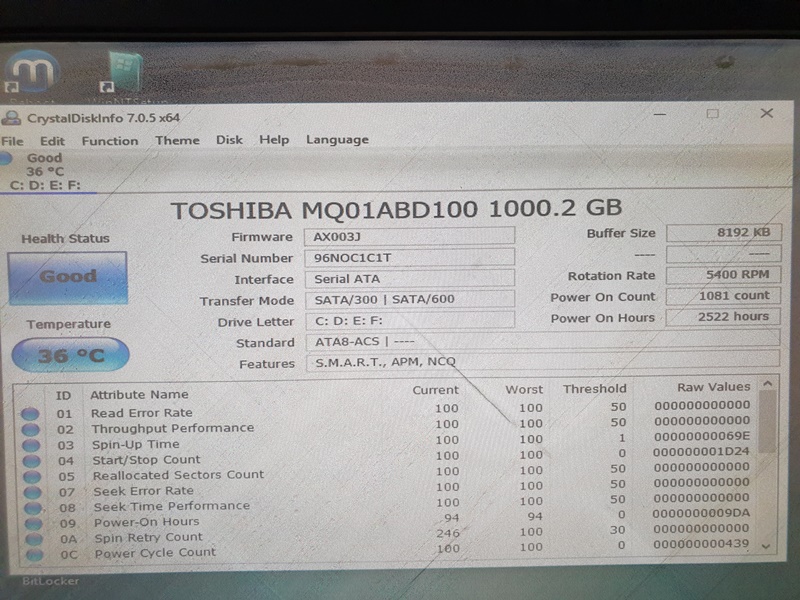Click the Power On Count value 1081 count
Screen dimensions: 800x600
[x=723, y=295]
